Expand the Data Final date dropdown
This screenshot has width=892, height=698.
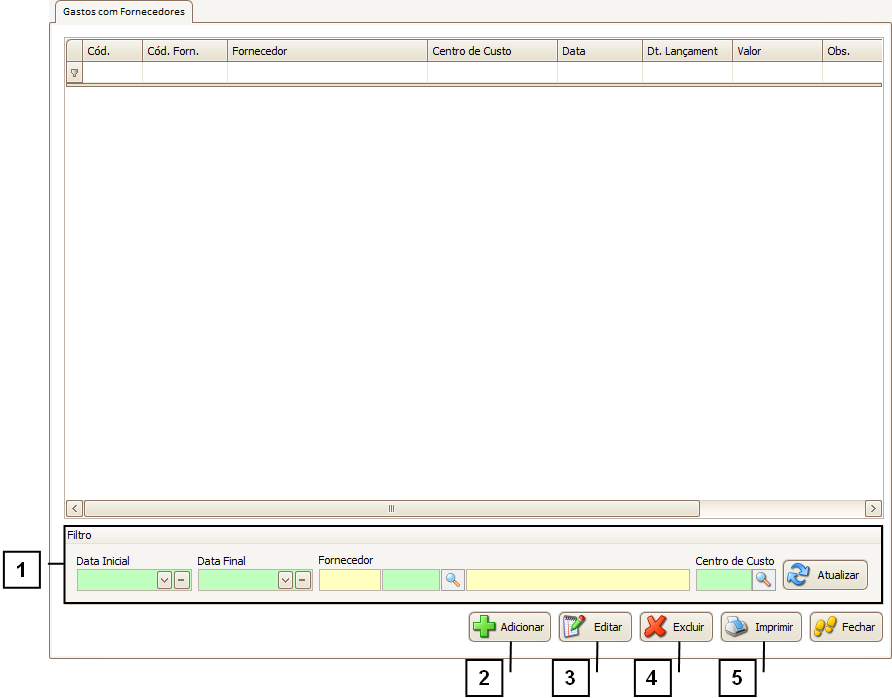coord(285,580)
